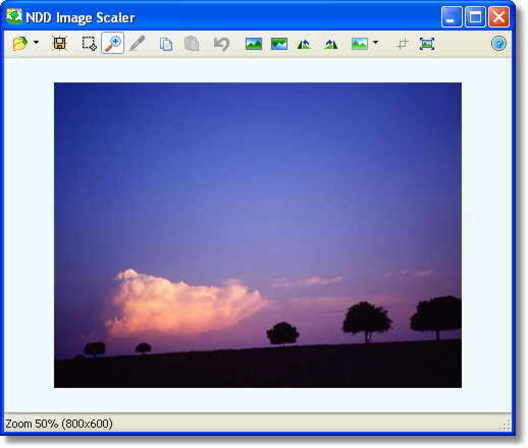Click the Zoom 50% status bar text
Screen dimensions: 528x448
[59, 423]
